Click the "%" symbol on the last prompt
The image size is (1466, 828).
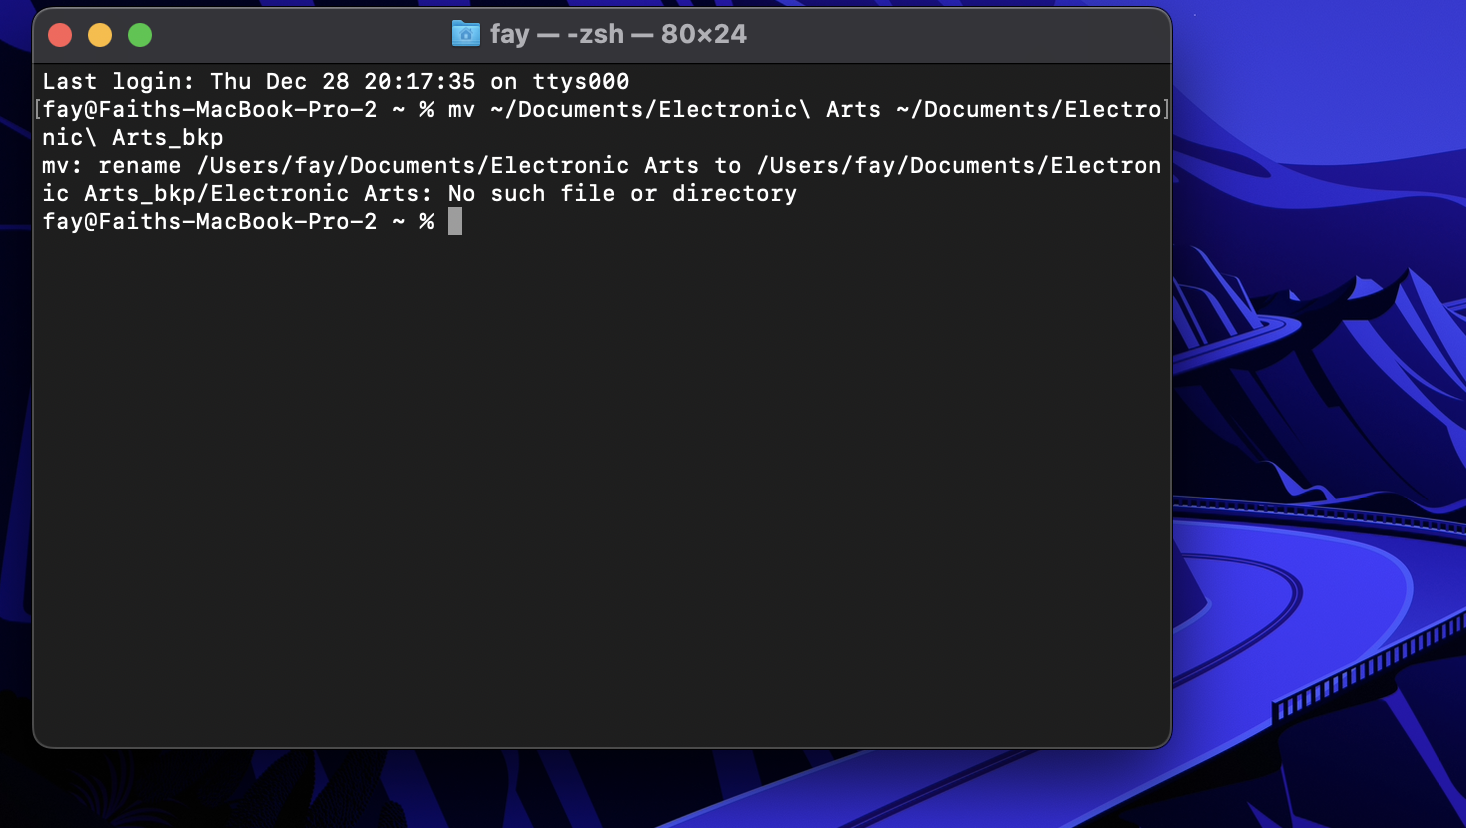(427, 221)
